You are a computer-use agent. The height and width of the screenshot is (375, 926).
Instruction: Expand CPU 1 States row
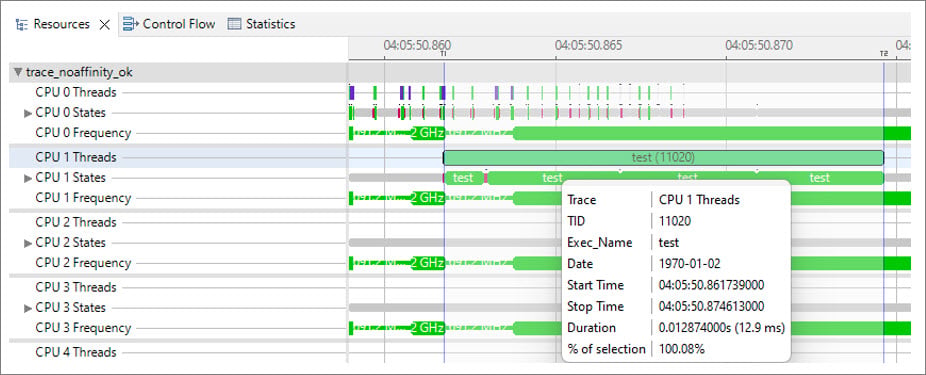click(28, 178)
